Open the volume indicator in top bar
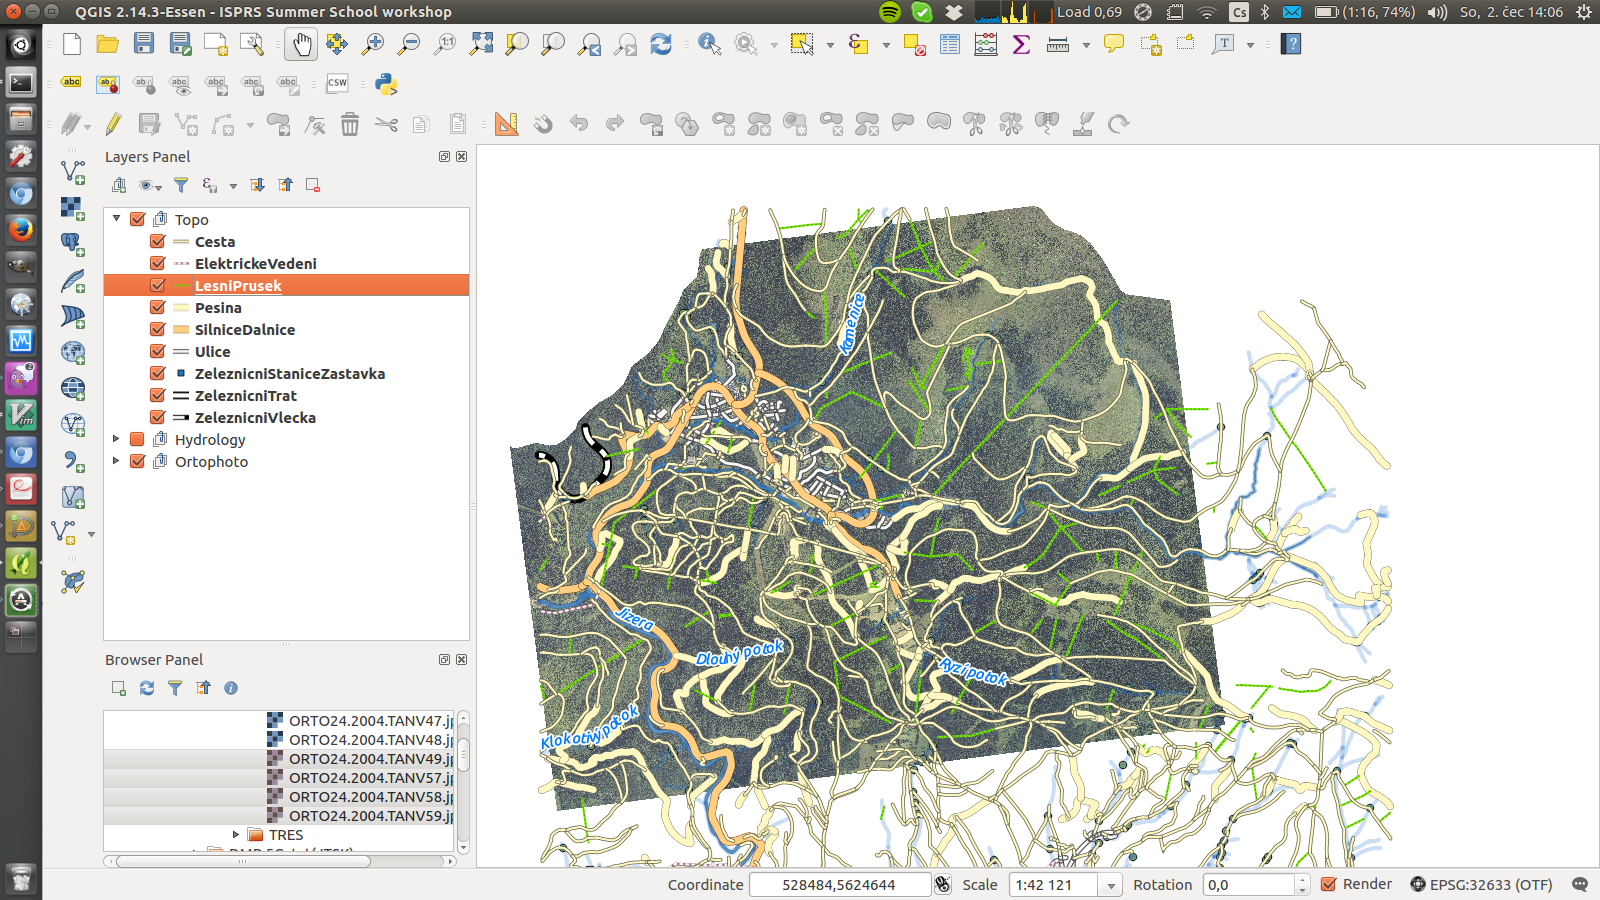The height and width of the screenshot is (900, 1600). click(1438, 12)
